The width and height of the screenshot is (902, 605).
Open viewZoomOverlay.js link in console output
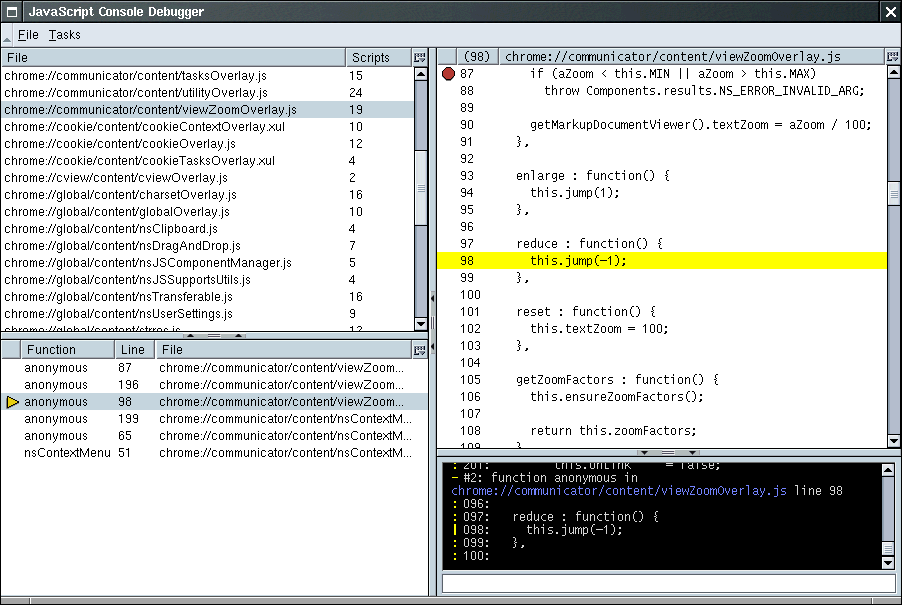(x=619, y=491)
